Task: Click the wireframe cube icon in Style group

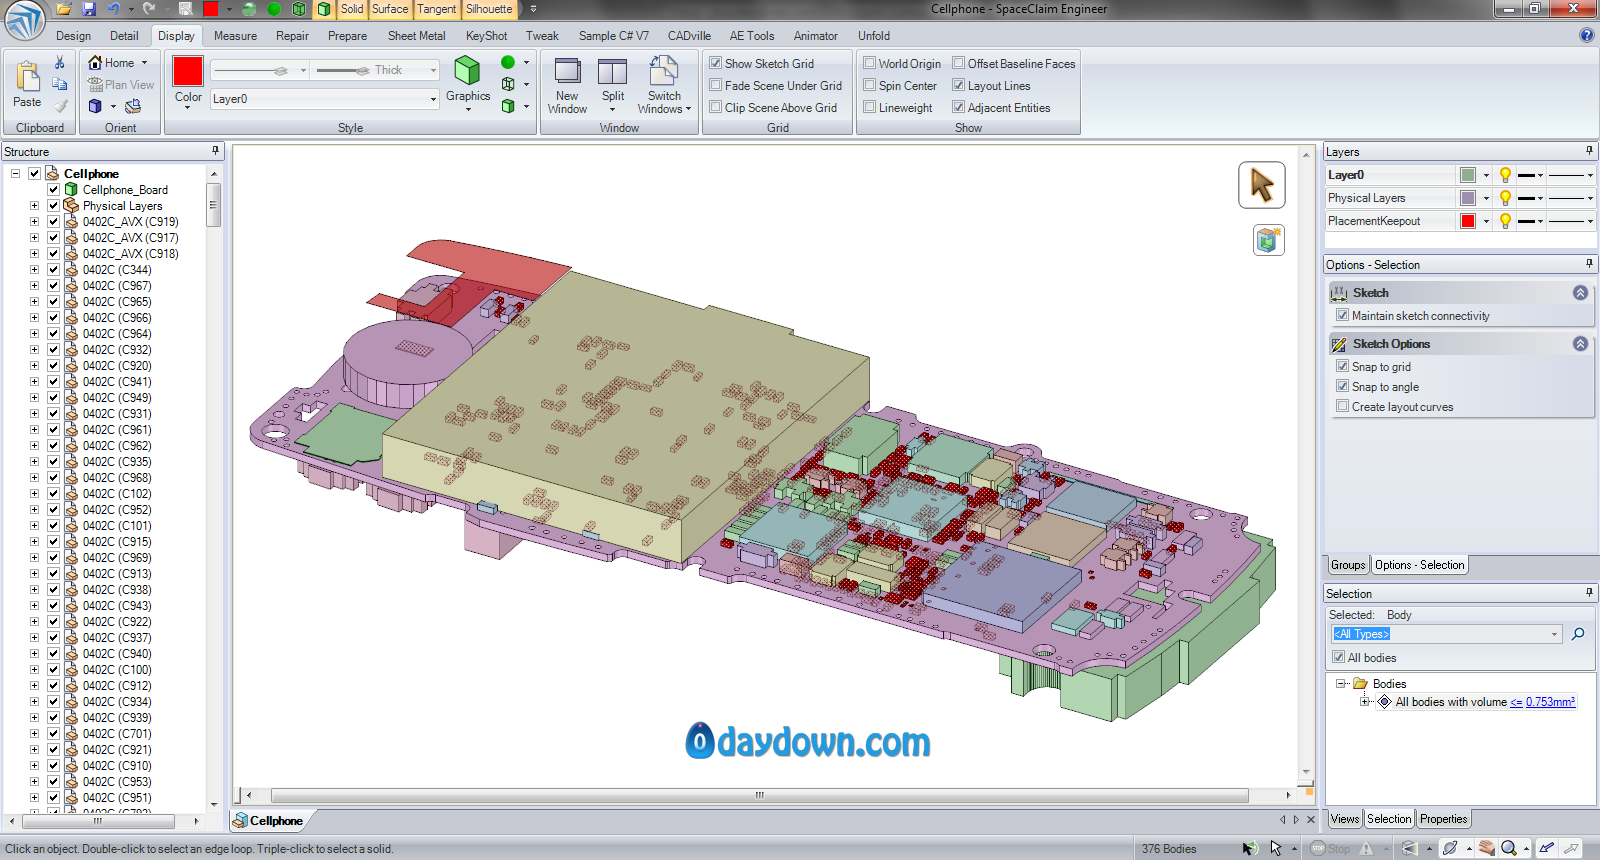Action: point(508,84)
